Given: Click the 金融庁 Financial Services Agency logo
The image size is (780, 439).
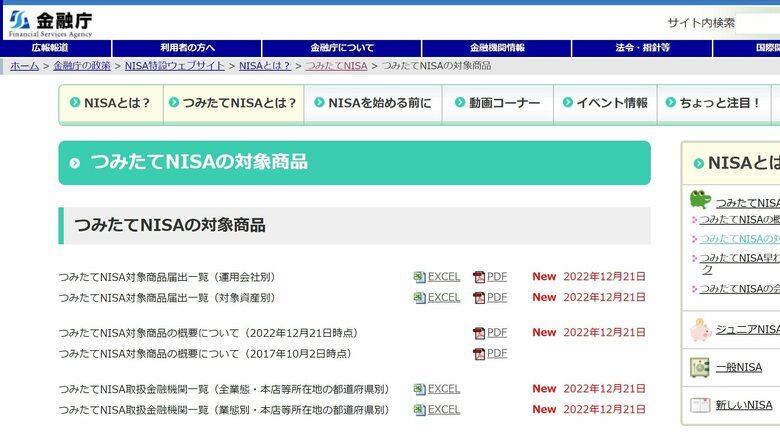Looking at the screenshot, I should click(x=51, y=24).
